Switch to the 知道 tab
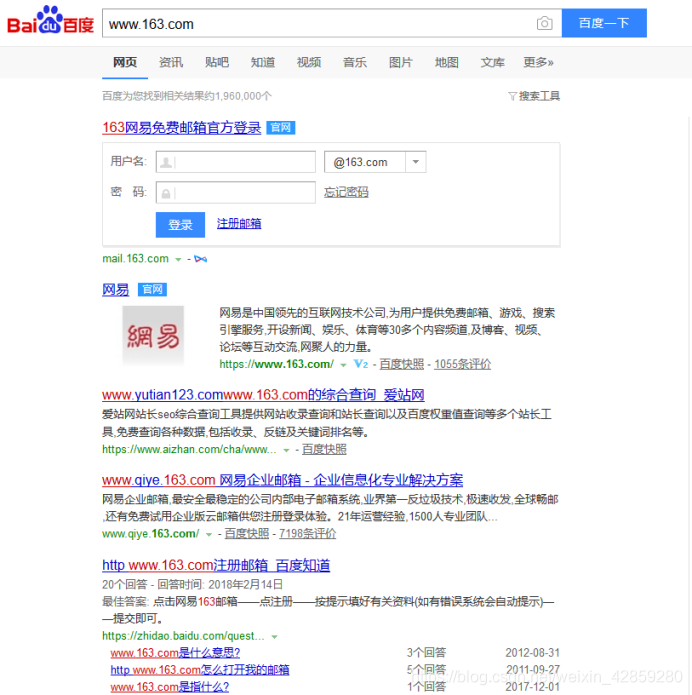Viewport: 692px width, 695px height. 263,62
